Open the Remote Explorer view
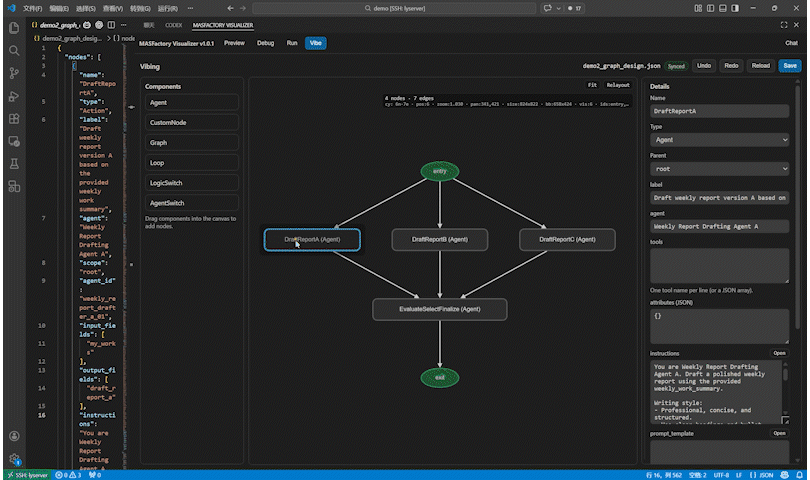This screenshot has height=480, width=810. (x=14, y=142)
